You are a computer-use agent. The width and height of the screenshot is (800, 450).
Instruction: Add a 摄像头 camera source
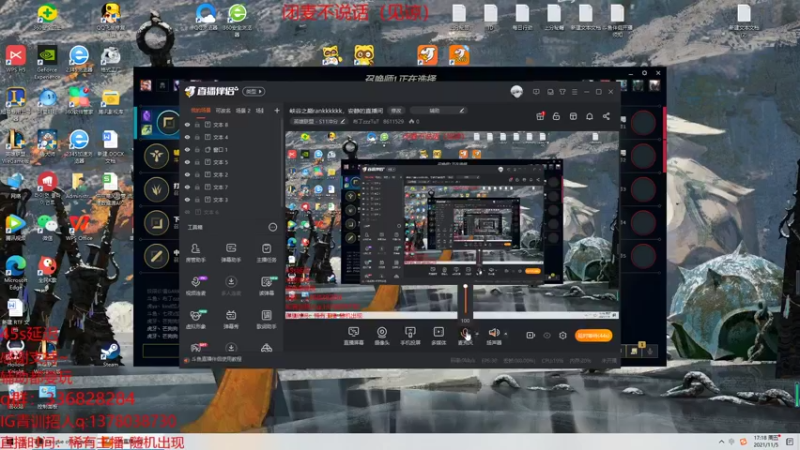[x=382, y=336]
